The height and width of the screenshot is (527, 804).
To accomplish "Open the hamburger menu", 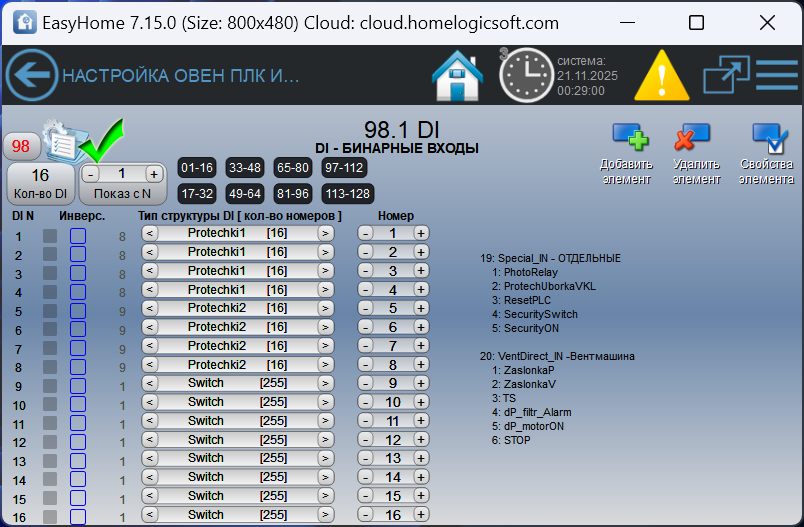I will click(x=776, y=76).
